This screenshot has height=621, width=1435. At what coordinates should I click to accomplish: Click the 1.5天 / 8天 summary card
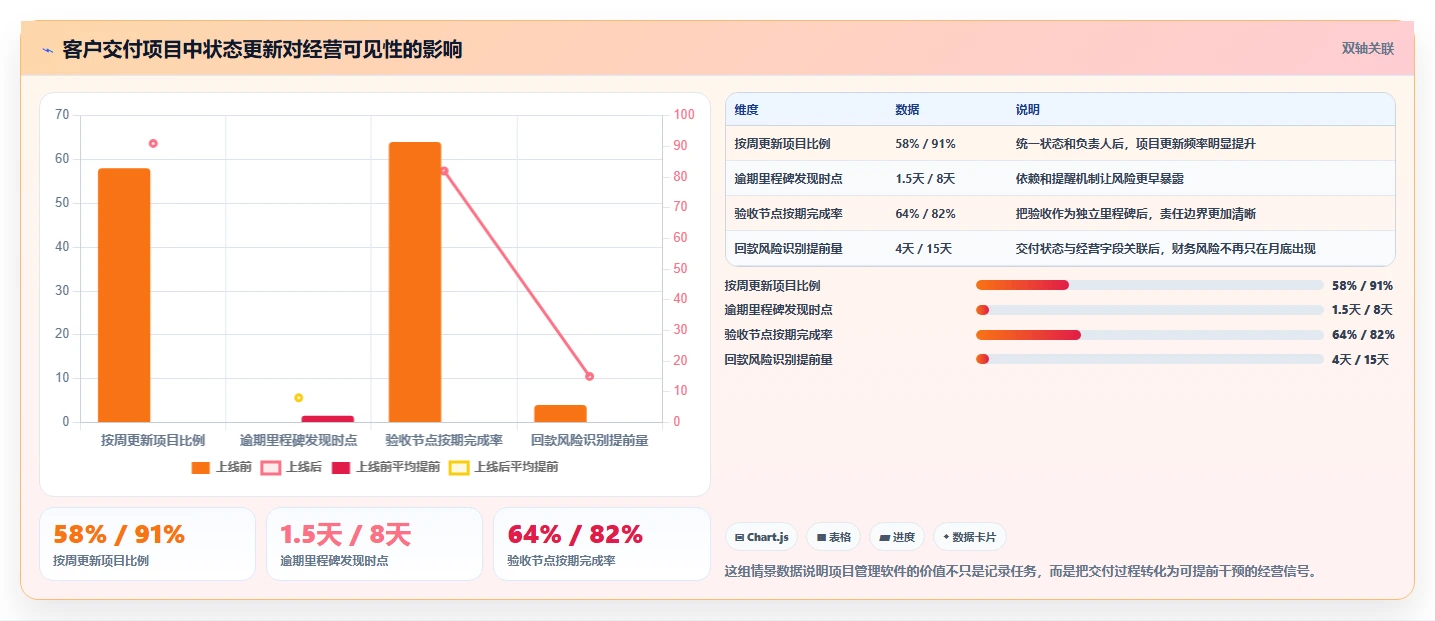click(374, 544)
